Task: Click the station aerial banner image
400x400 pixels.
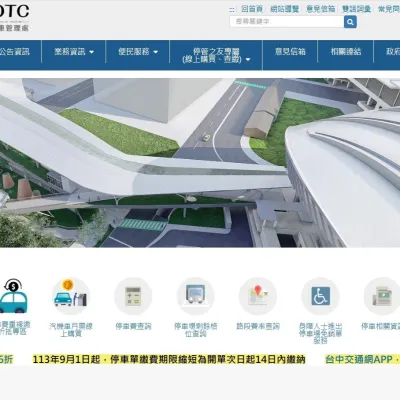Action: [x=200, y=163]
